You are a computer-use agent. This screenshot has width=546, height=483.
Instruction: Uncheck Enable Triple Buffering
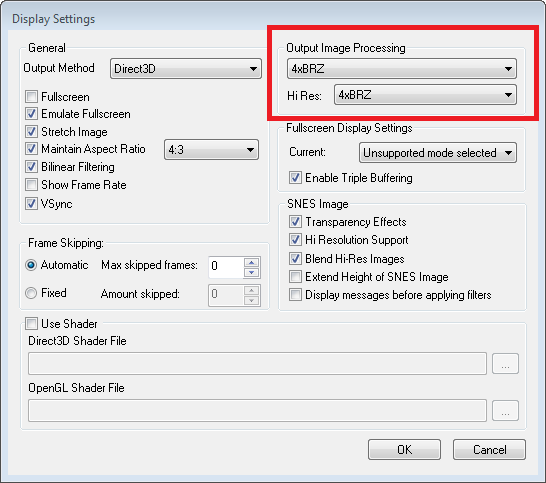tap(295, 178)
